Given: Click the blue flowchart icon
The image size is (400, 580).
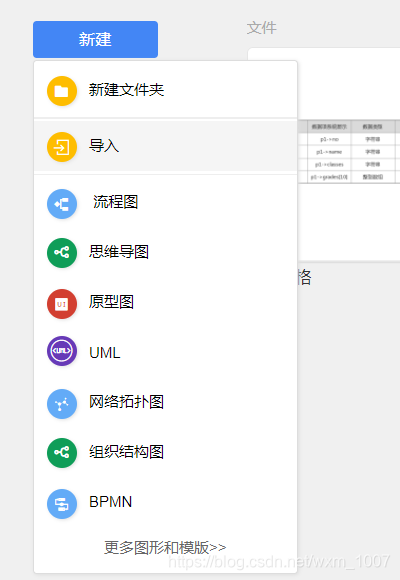Looking at the screenshot, I should (62, 204).
